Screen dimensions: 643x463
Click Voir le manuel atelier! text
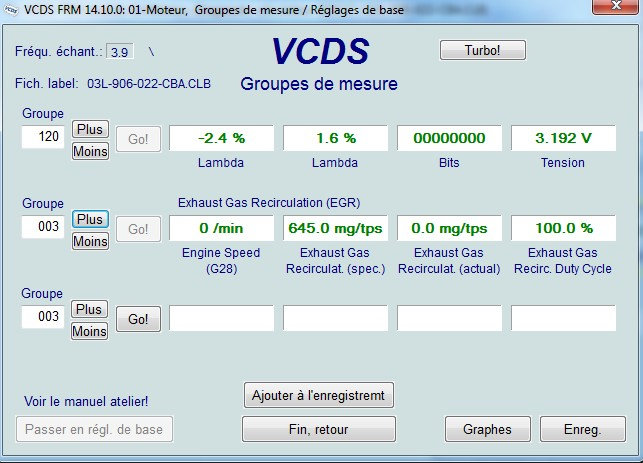click(x=86, y=401)
